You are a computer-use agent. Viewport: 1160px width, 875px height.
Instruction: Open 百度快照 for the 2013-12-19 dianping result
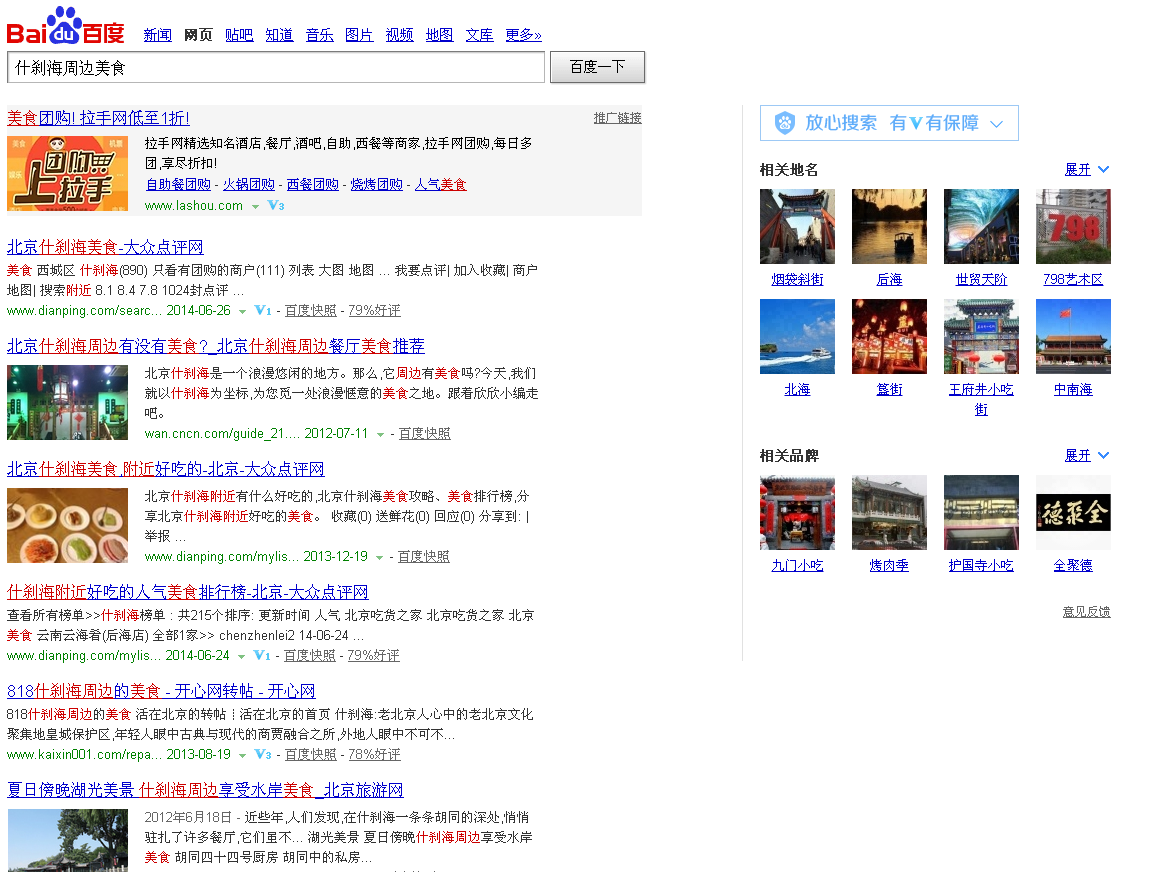tap(424, 556)
